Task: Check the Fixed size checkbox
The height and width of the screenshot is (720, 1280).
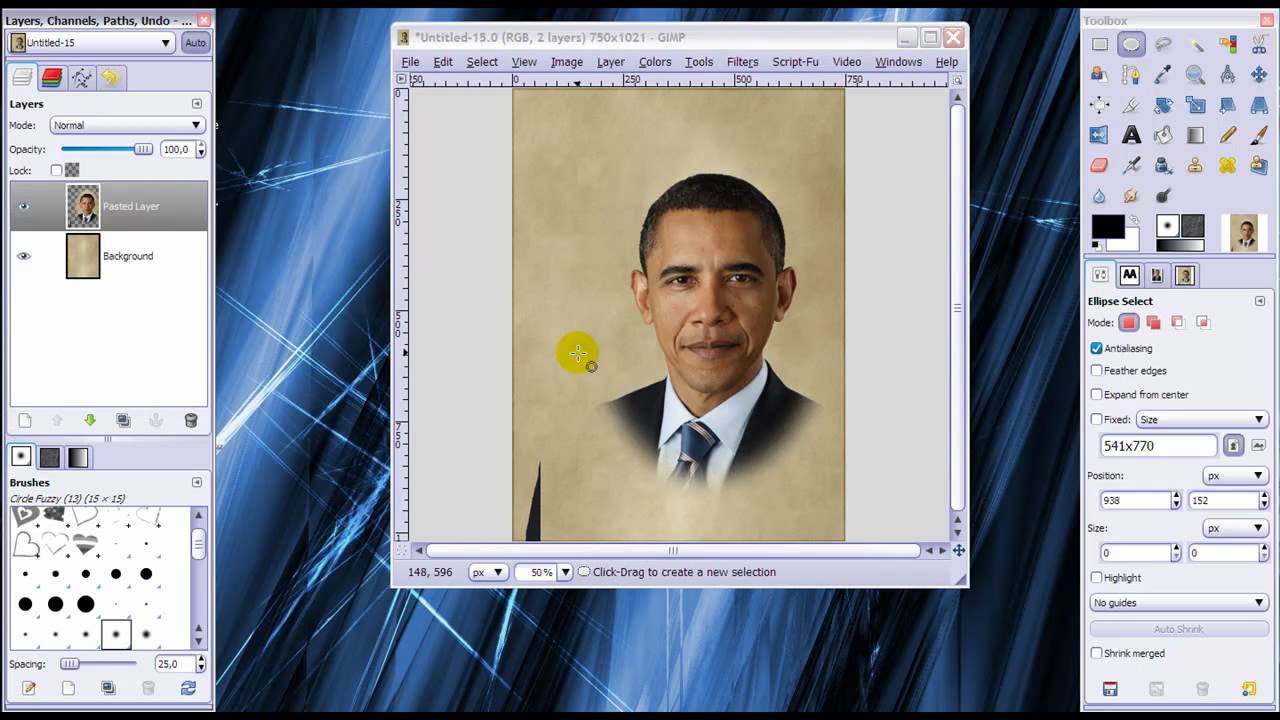Action: click(x=1096, y=420)
